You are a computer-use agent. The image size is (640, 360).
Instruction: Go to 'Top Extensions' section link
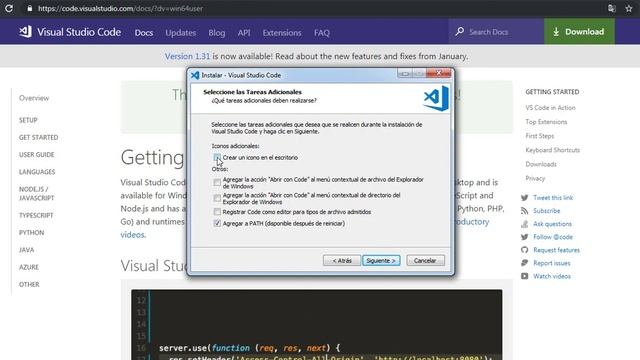(x=546, y=122)
